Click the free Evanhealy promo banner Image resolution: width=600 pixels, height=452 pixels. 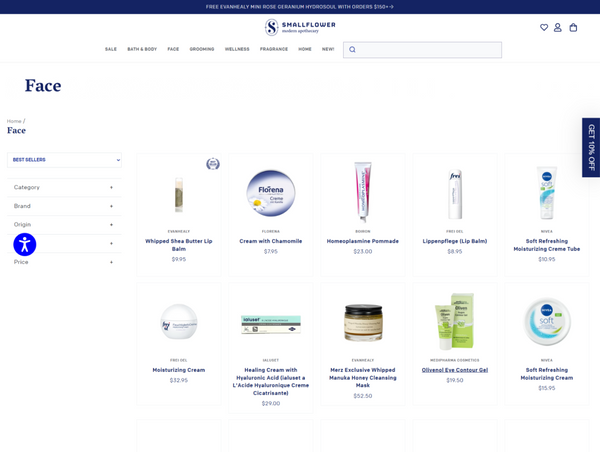coord(300,7)
